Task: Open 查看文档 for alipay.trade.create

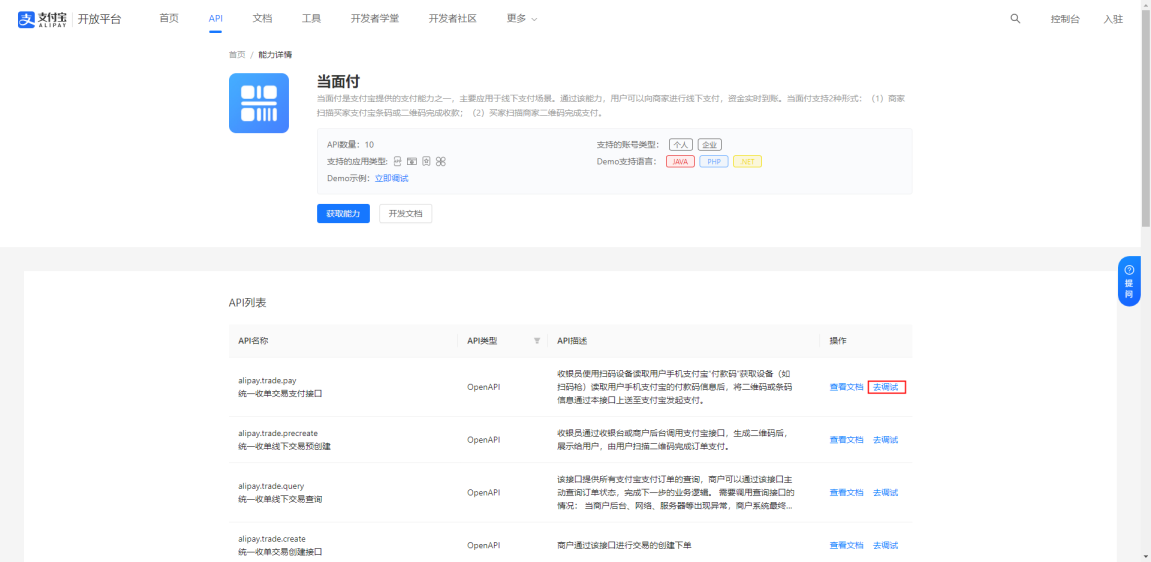Action: [x=846, y=545]
